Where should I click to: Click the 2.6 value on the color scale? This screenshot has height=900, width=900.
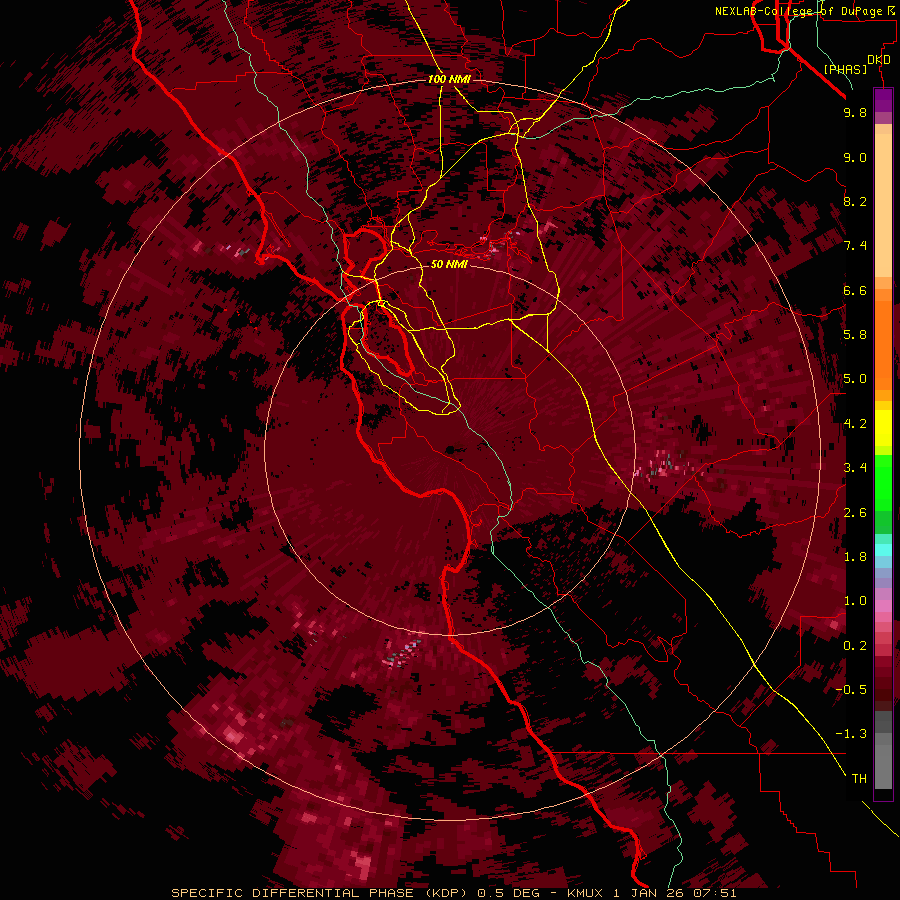pyautogui.click(x=855, y=513)
